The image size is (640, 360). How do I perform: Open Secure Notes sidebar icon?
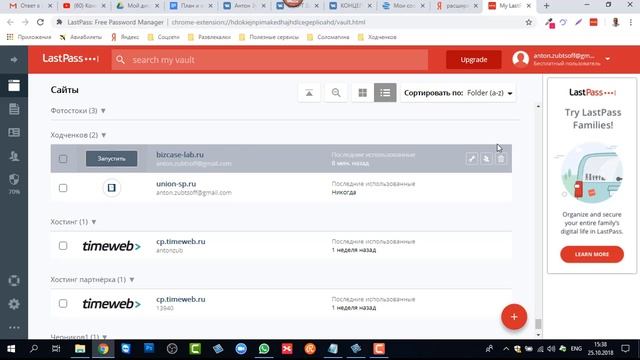point(14,109)
